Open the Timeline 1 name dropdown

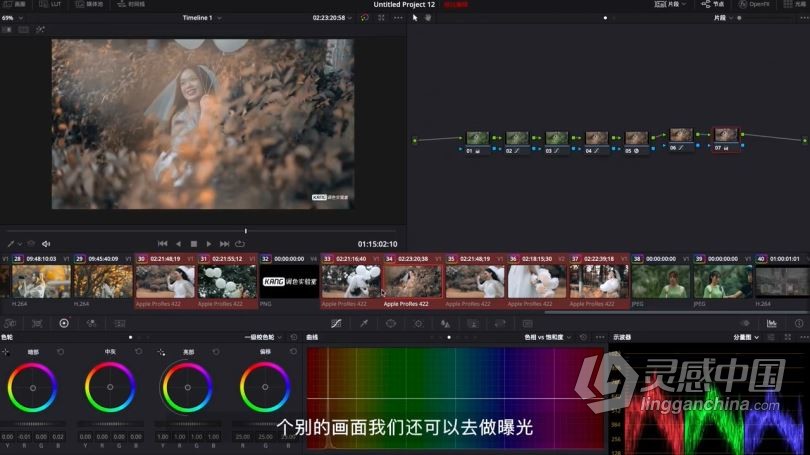pos(202,18)
